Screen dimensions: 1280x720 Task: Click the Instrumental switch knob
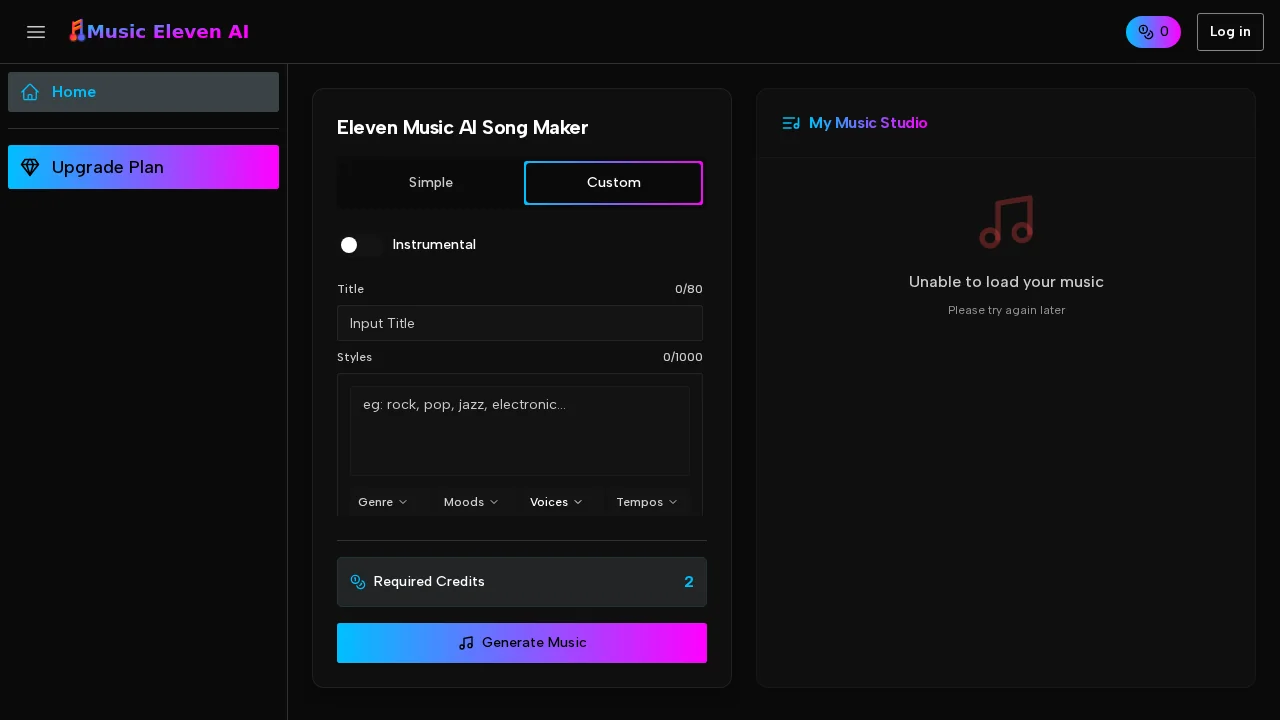tap(349, 245)
